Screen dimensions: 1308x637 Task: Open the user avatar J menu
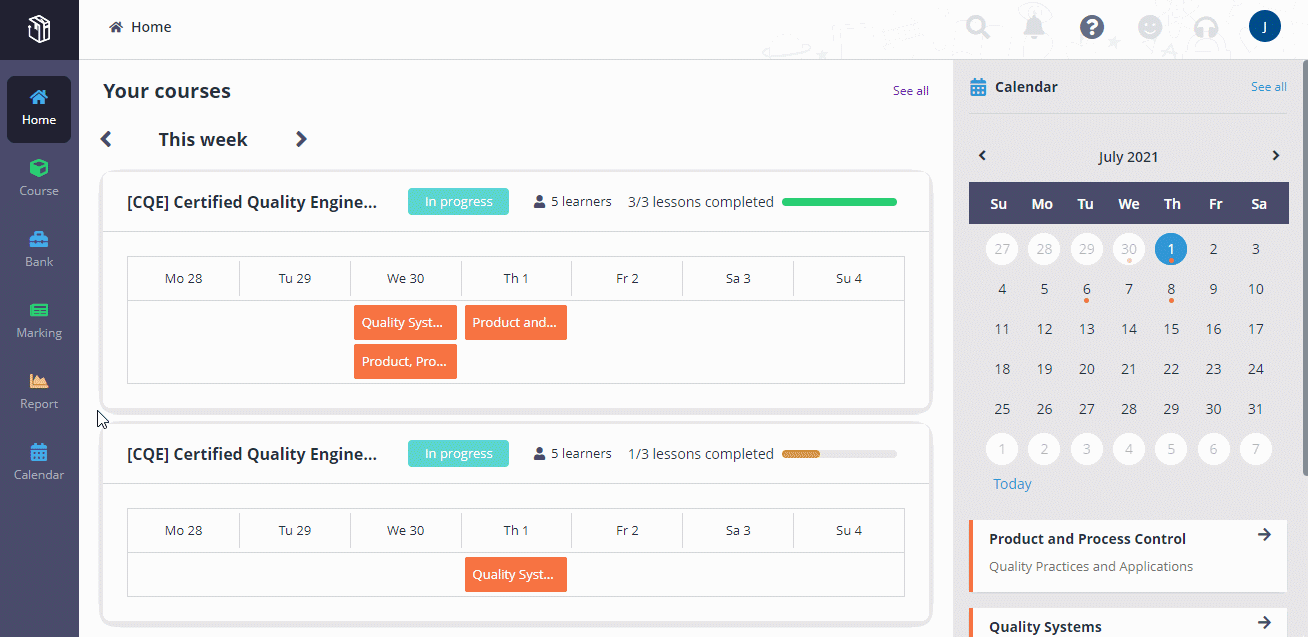1265,27
